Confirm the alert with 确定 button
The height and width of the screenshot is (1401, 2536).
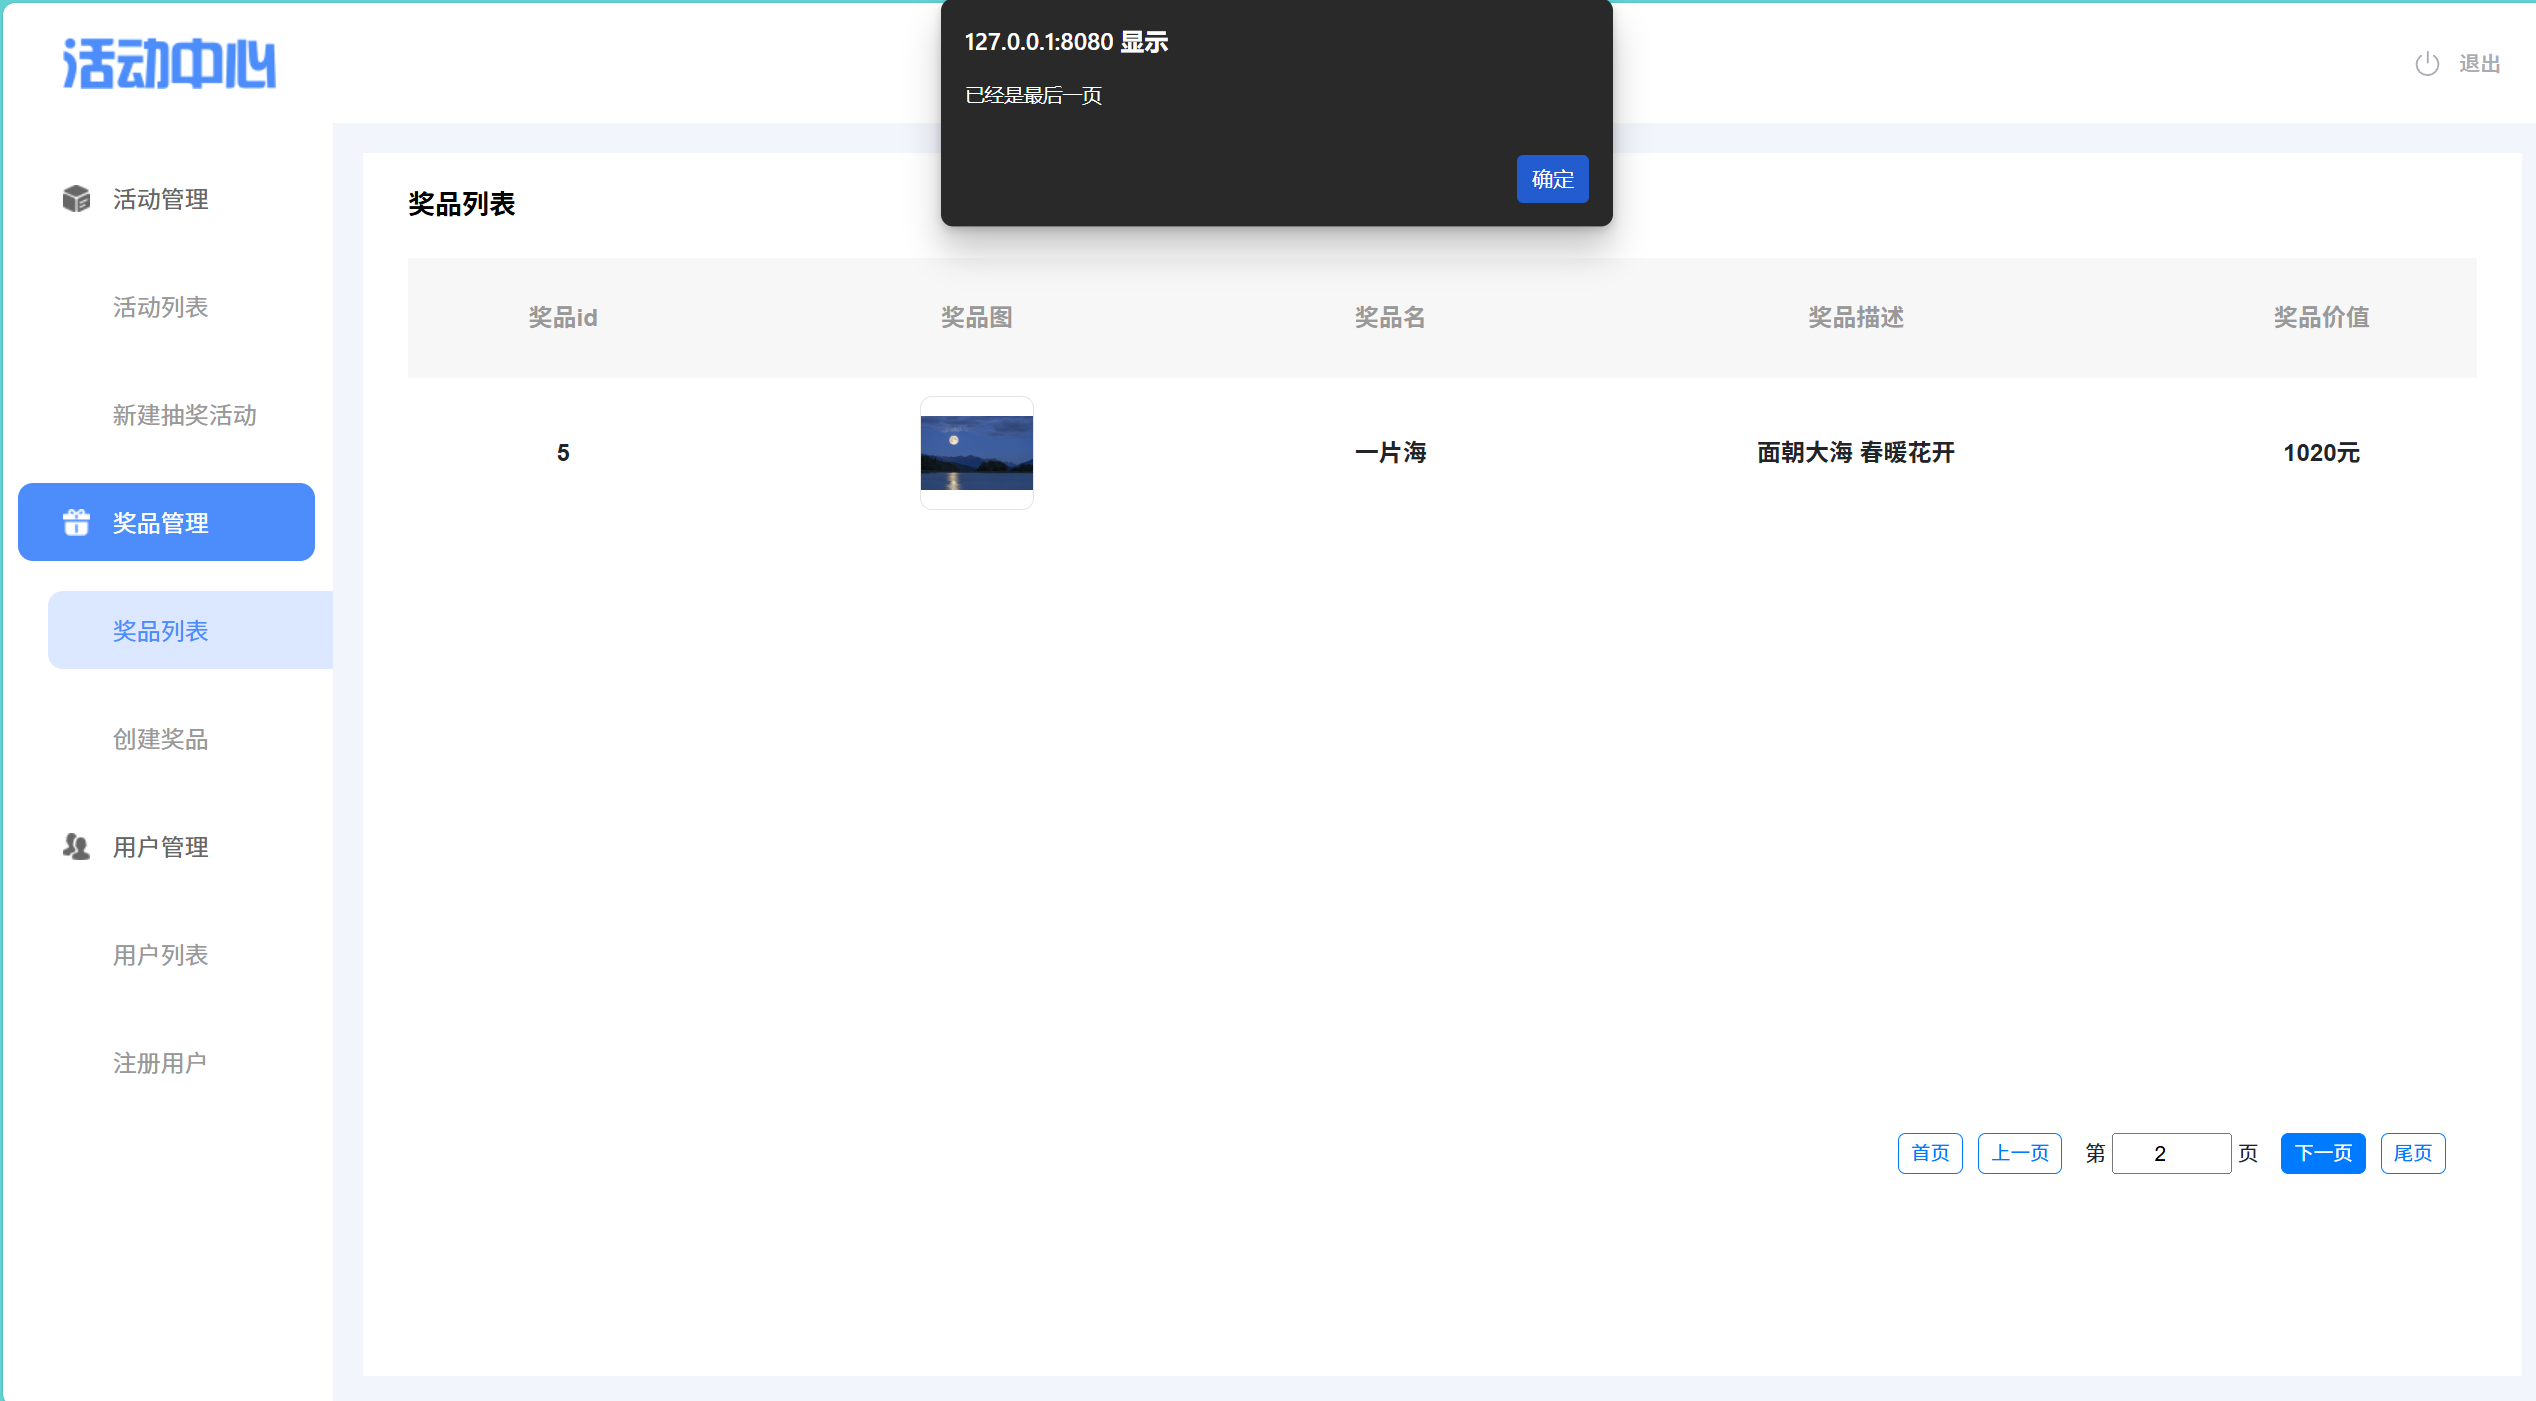pyautogui.click(x=1552, y=179)
